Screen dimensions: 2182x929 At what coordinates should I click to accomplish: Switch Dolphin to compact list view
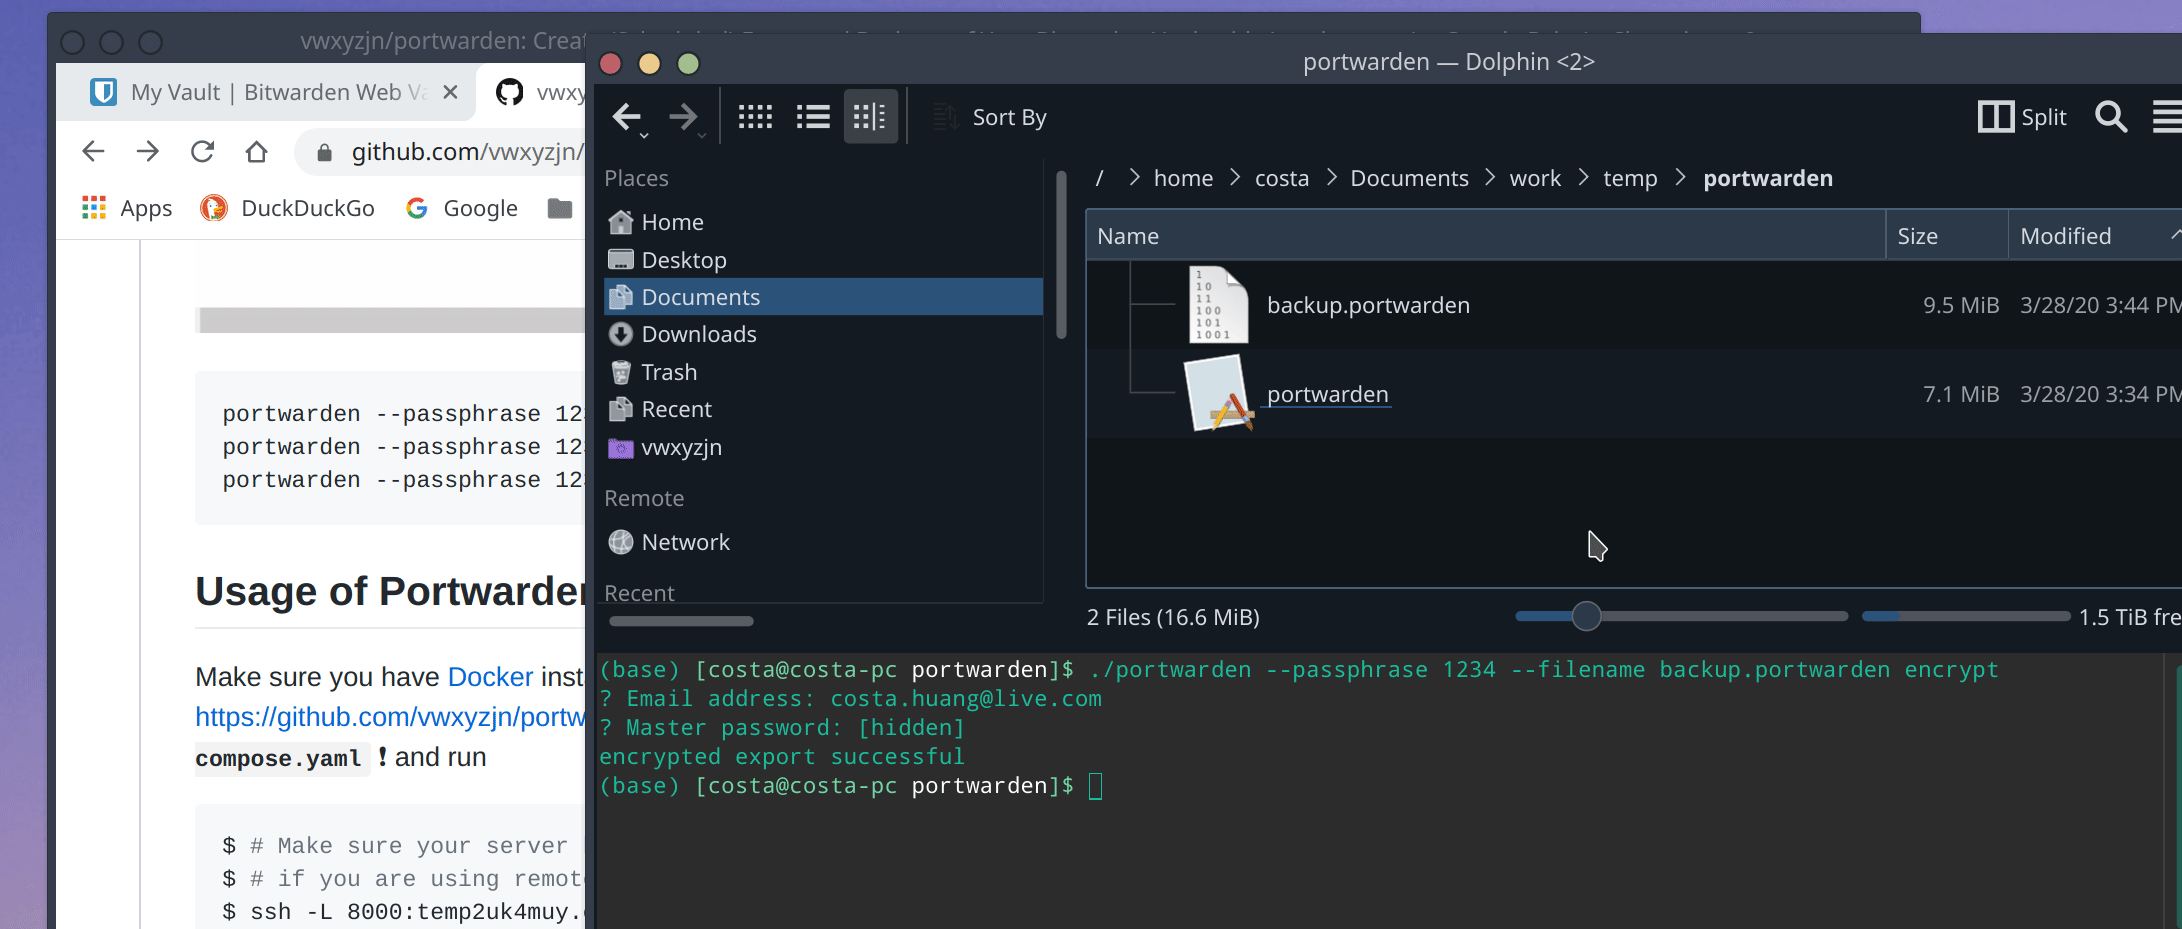[813, 117]
